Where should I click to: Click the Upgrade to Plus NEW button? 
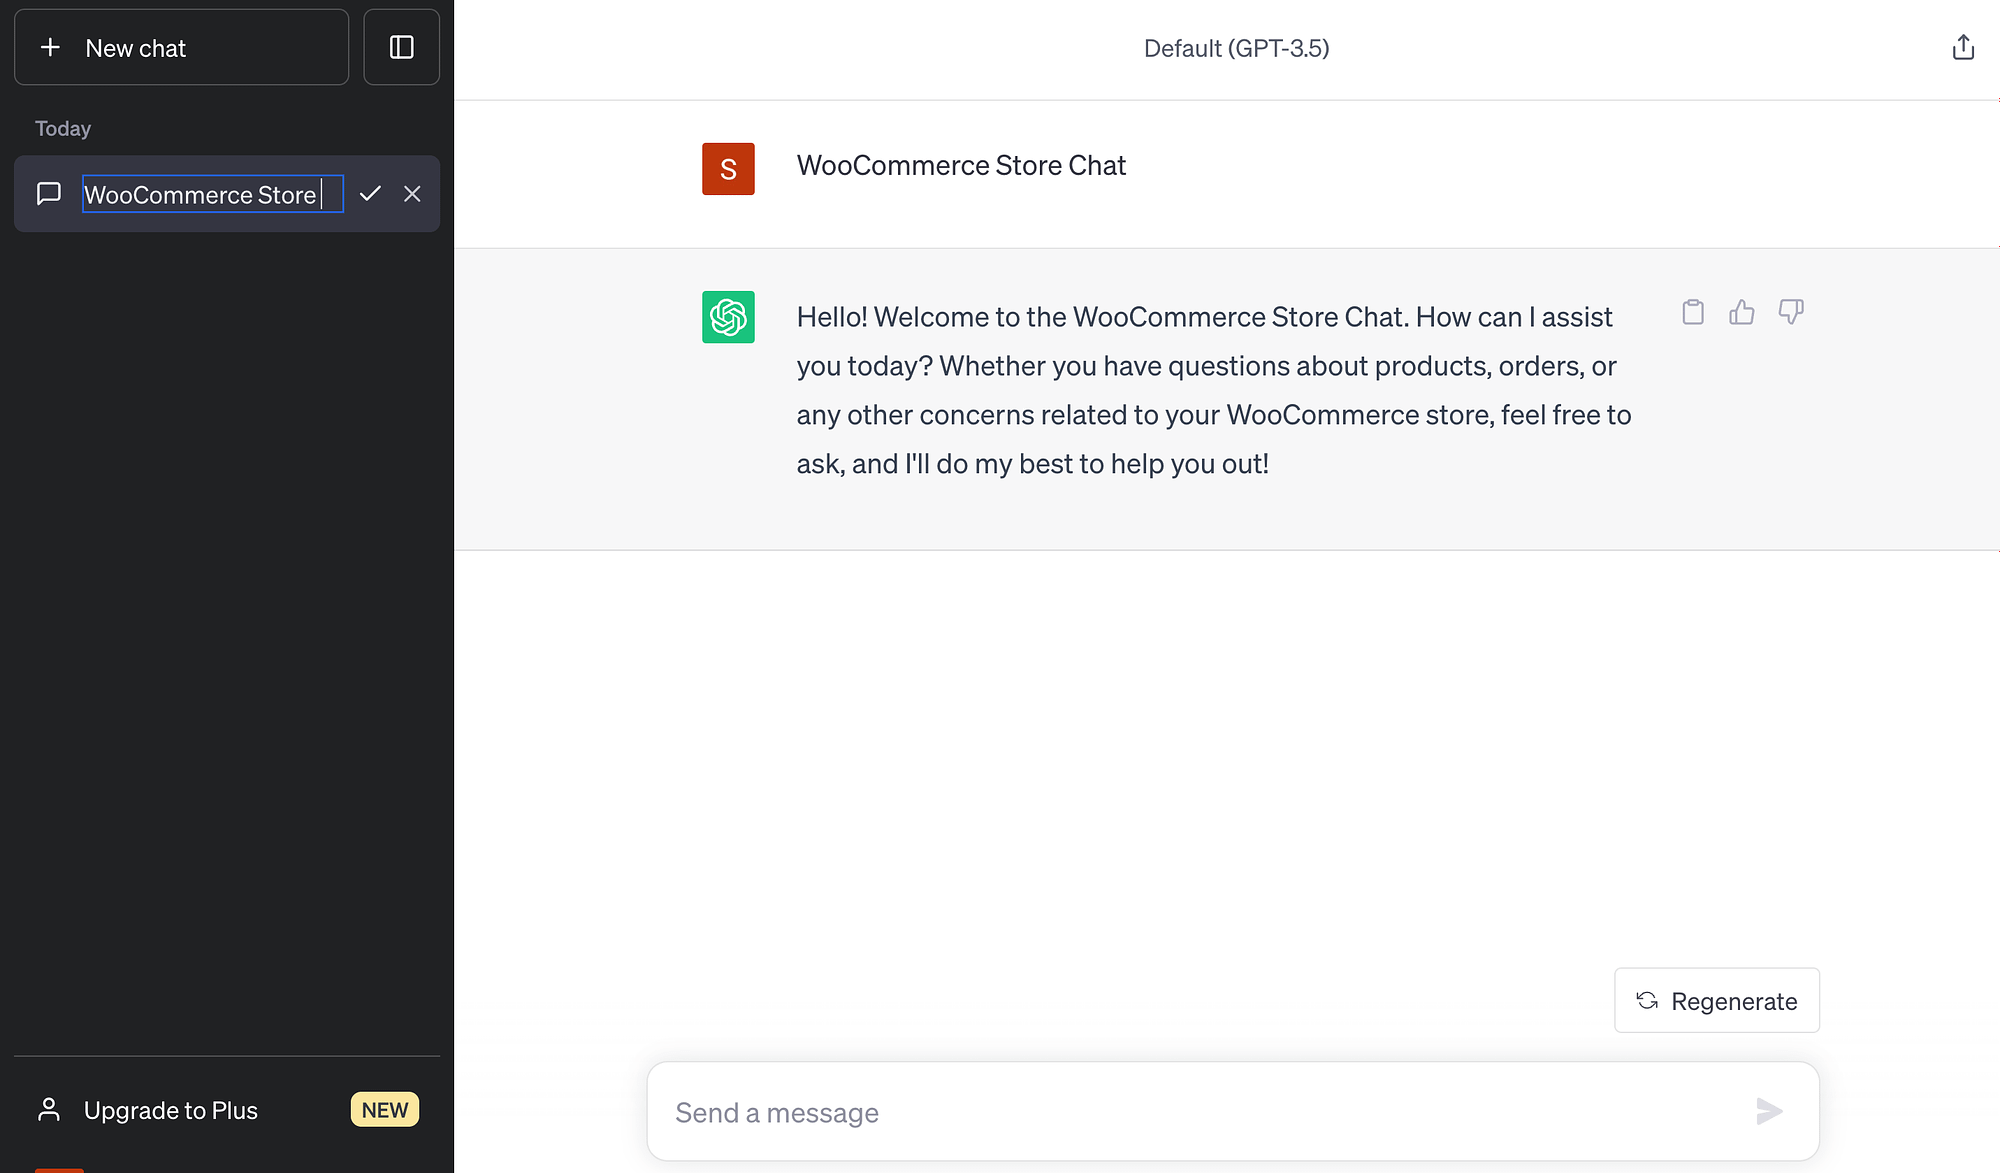coord(225,1109)
